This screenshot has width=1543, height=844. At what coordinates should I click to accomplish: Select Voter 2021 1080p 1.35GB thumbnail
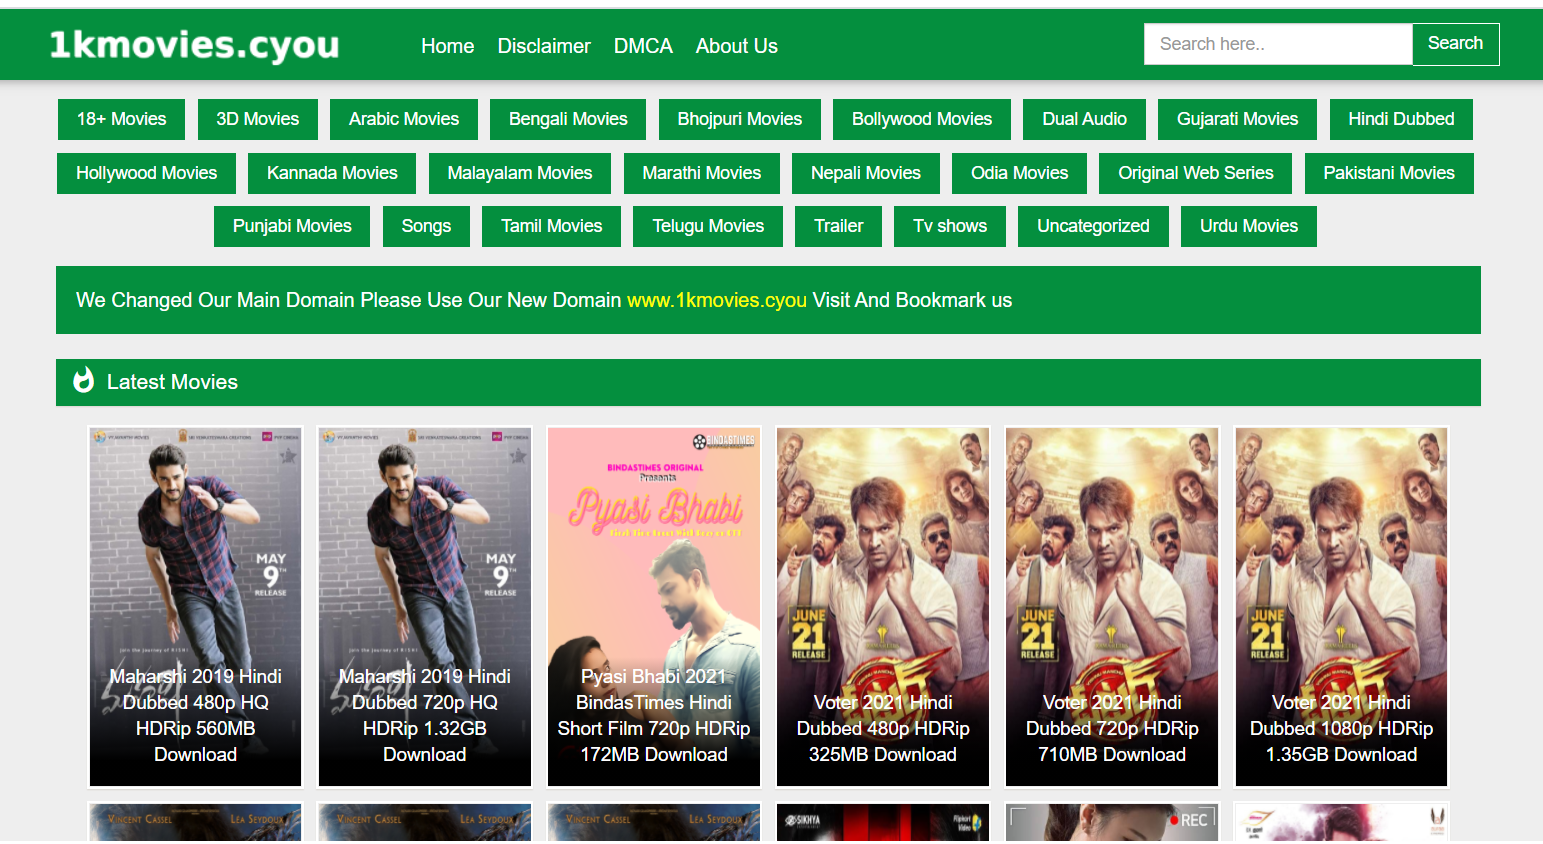(x=1341, y=606)
